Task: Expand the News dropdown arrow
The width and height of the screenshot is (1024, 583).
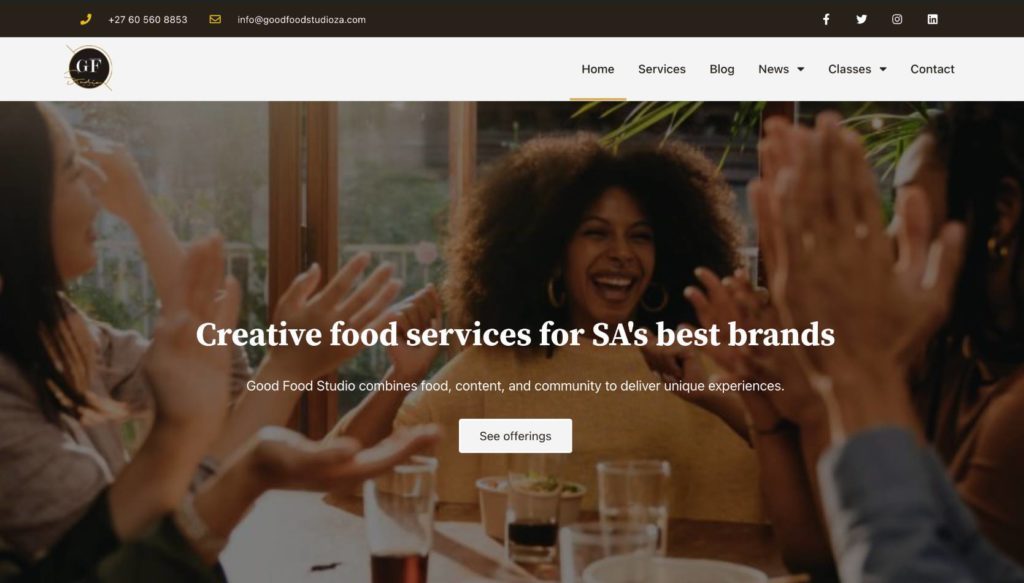Action: pyautogui.click(x=801, y=69)
